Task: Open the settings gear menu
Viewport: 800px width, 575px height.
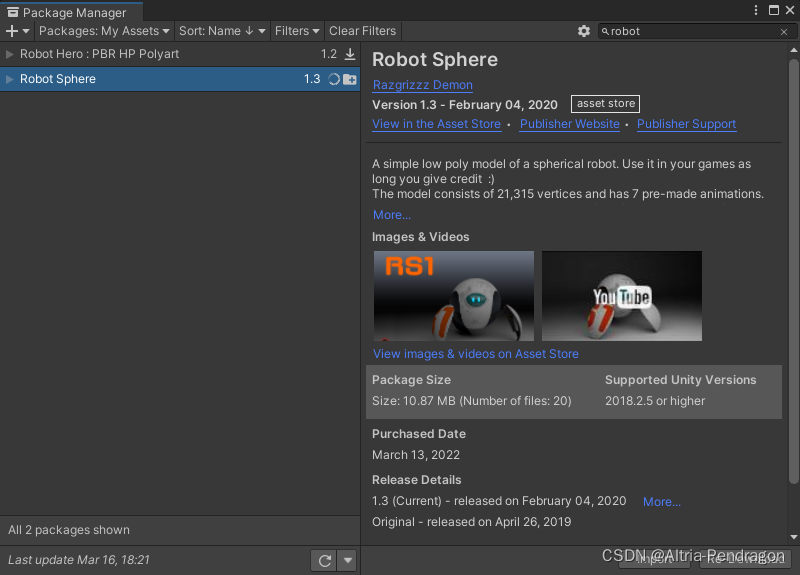Action: tap(584, 31)
